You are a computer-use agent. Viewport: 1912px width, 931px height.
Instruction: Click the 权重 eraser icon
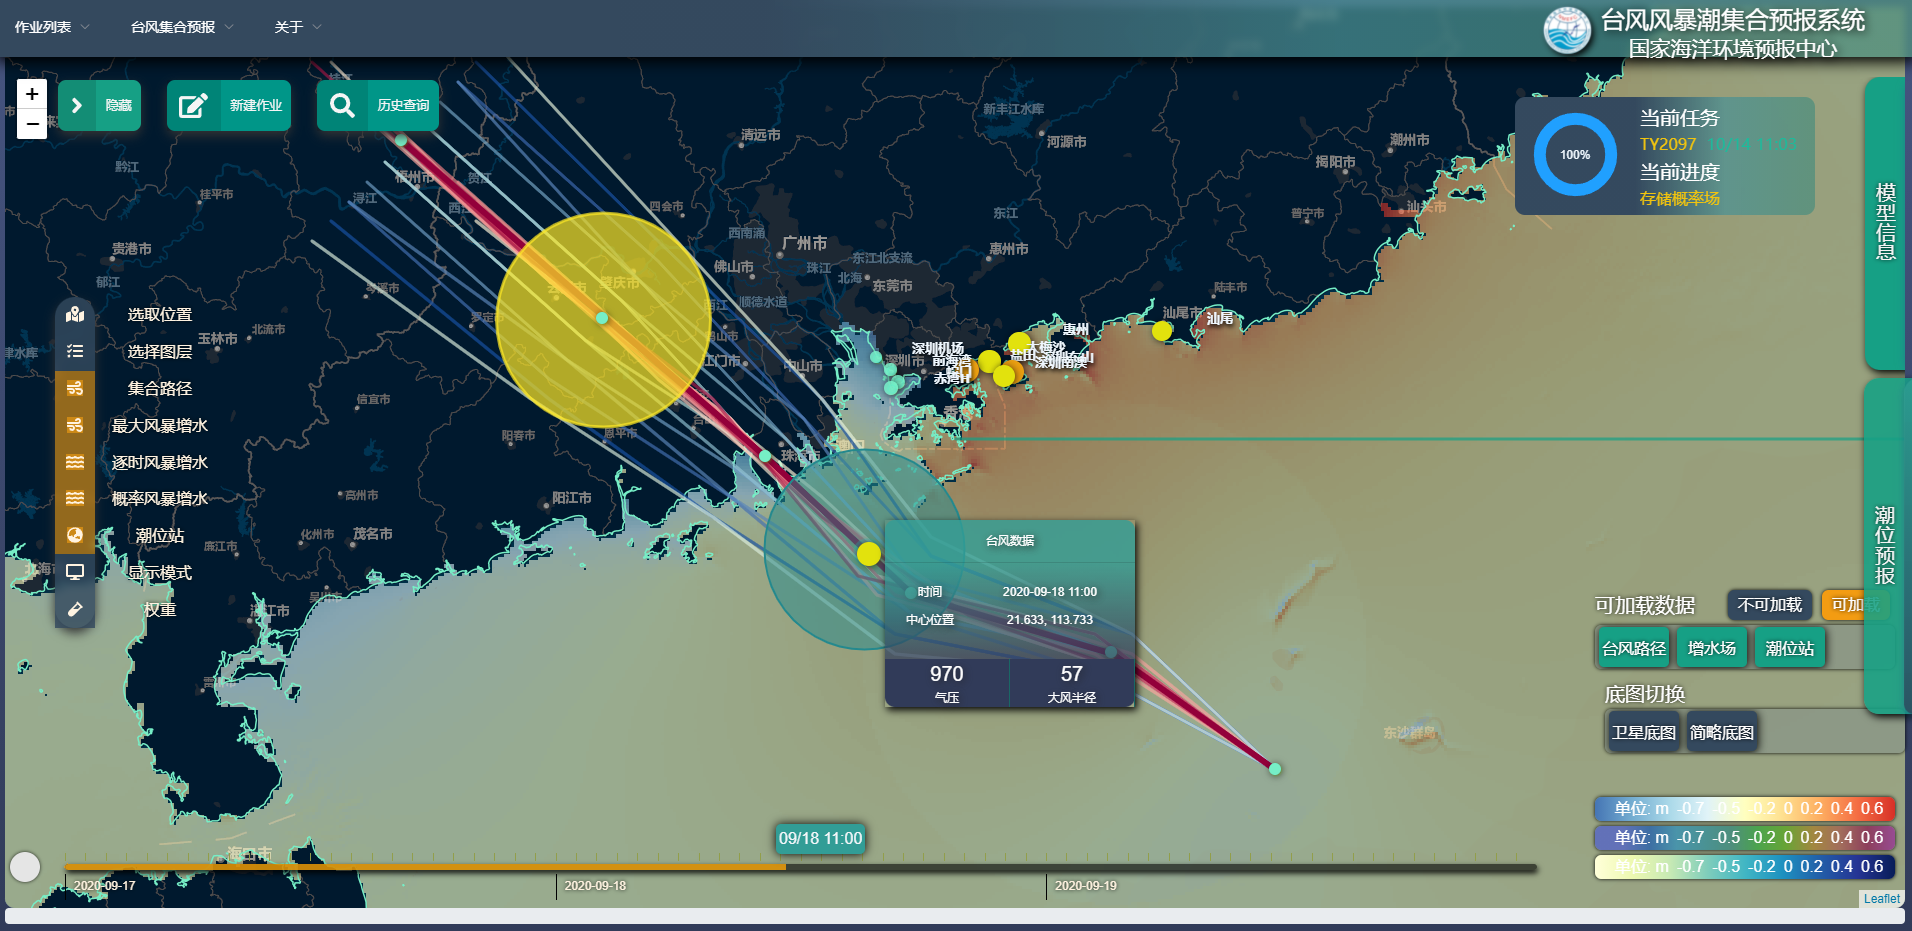(x=75, y=609)
